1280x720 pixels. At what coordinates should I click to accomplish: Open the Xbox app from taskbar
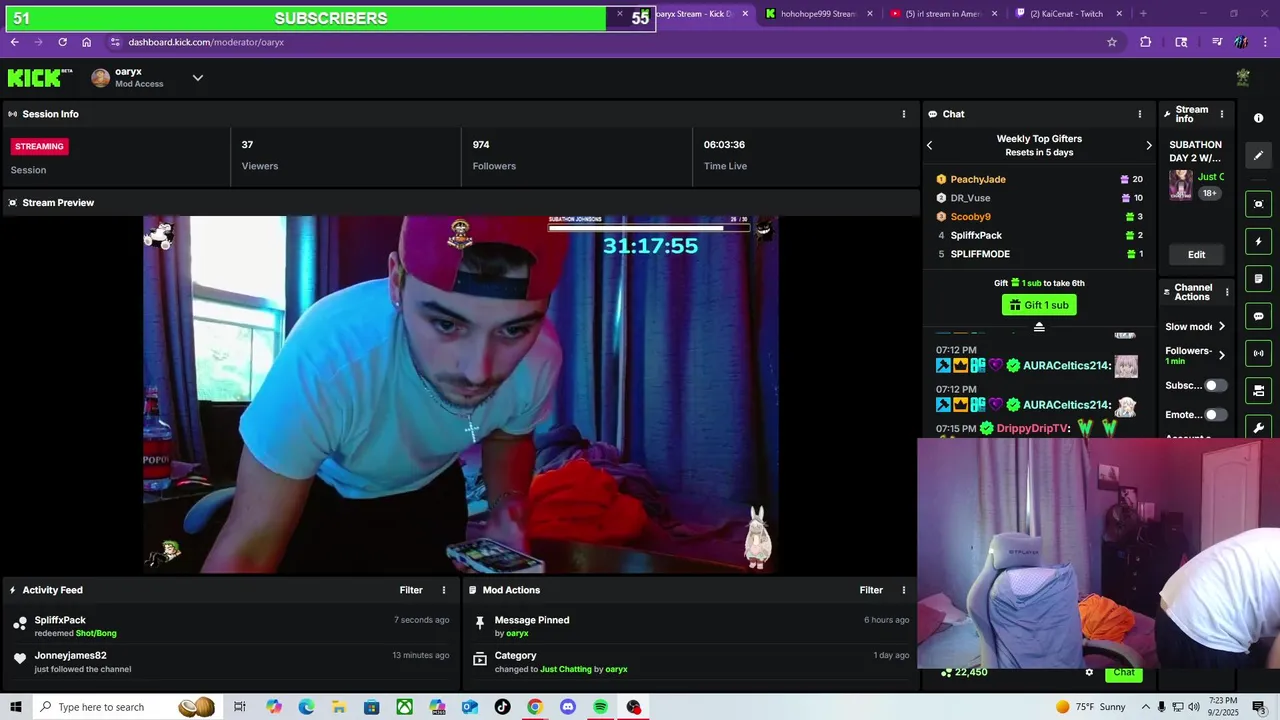tap(404, 707)
